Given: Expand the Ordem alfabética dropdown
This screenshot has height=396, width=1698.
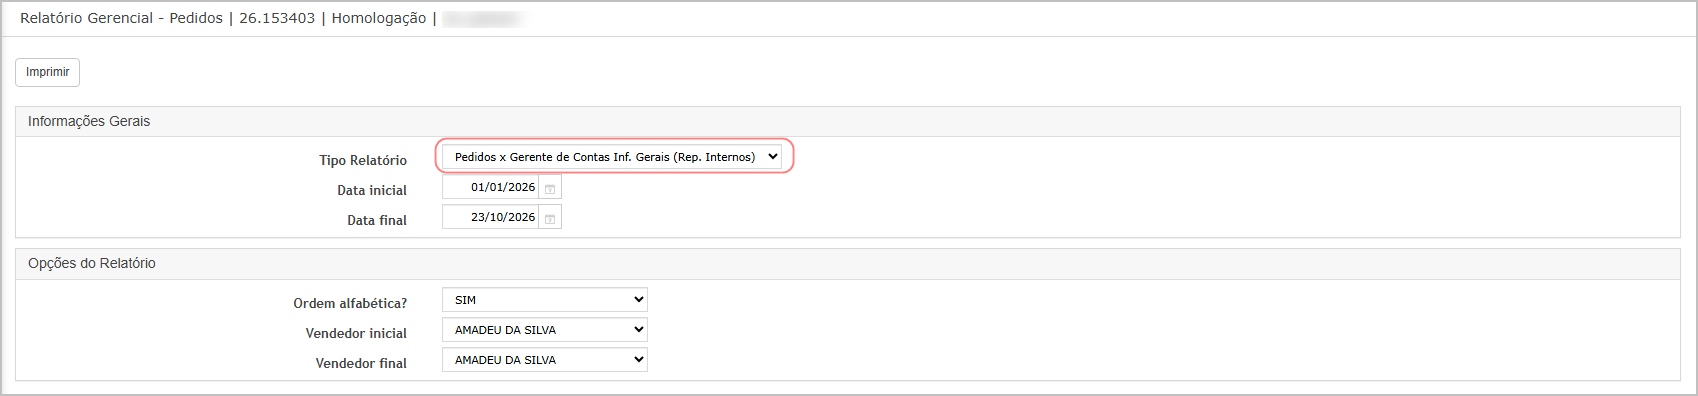Looking at the screenshot, I should (x=545, y=300).
